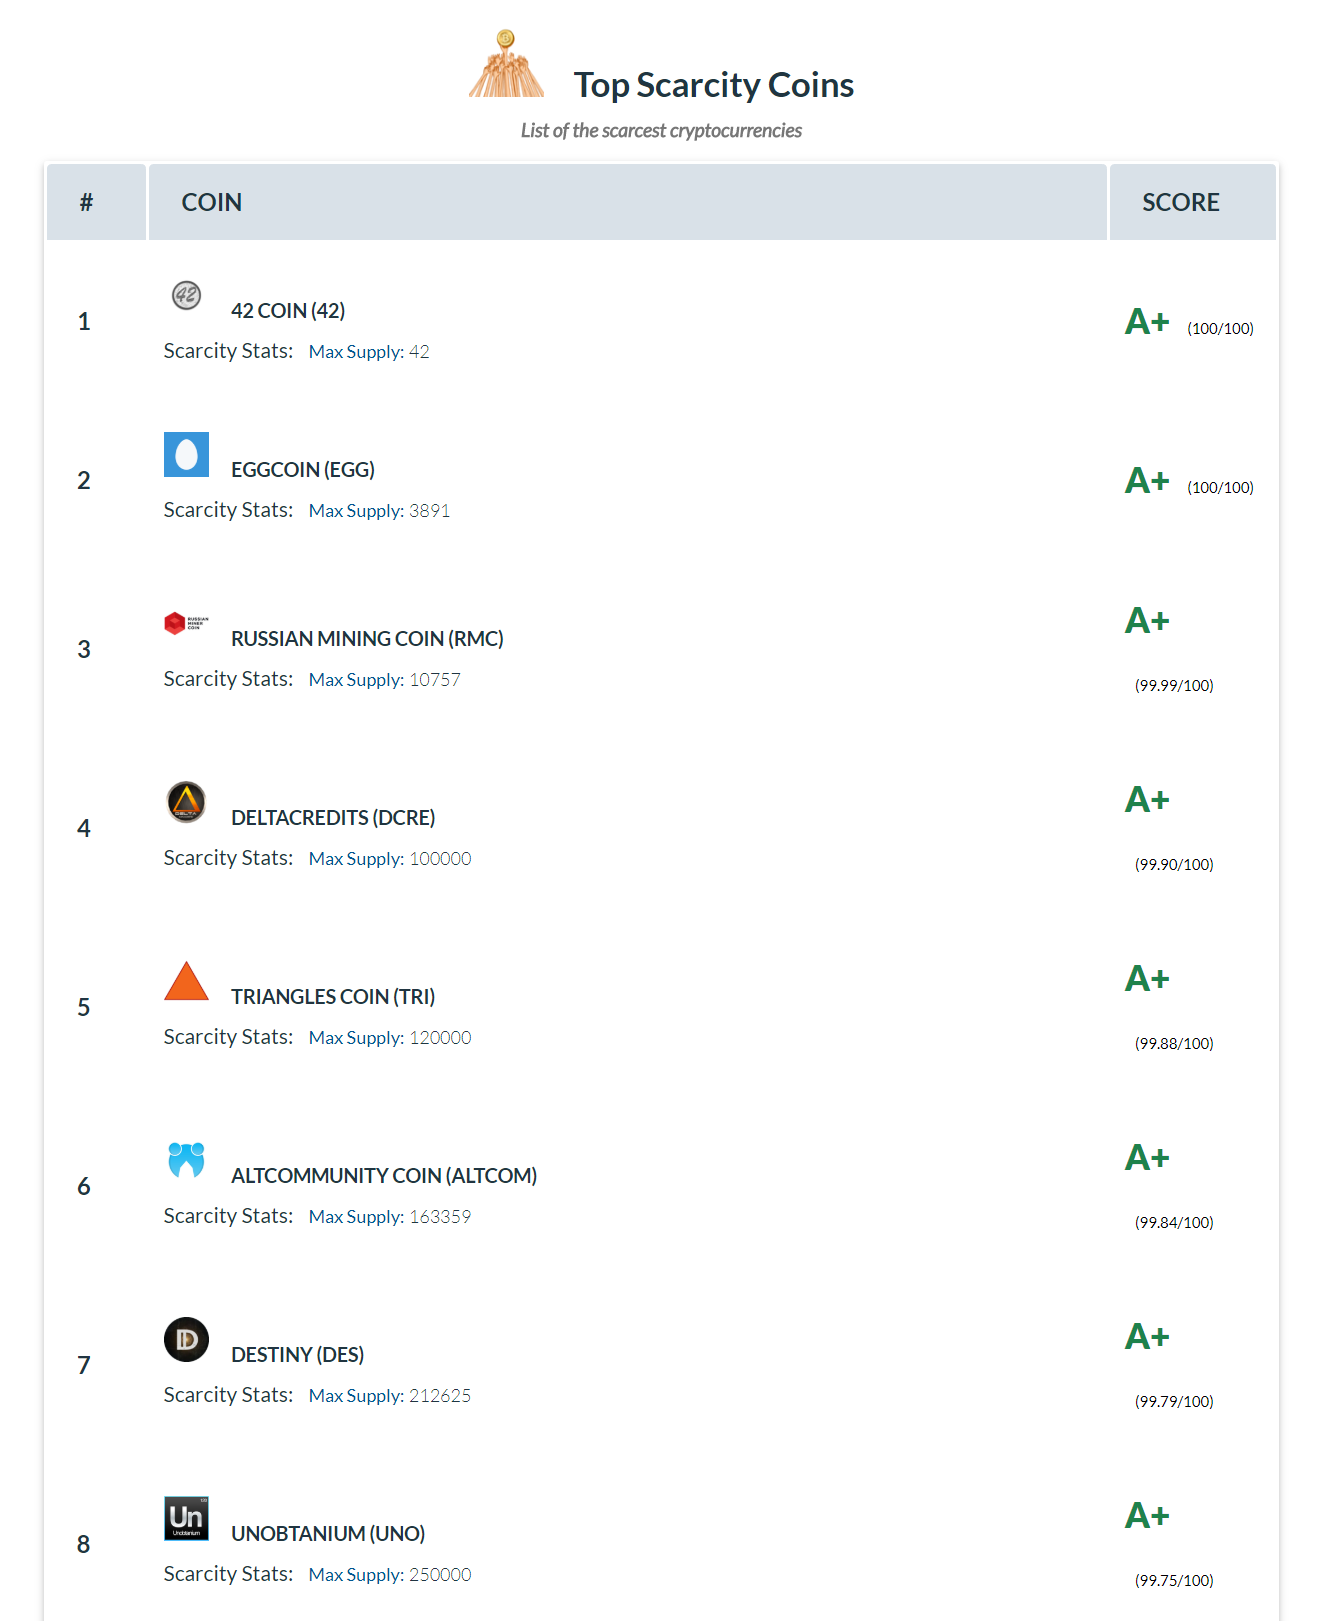1324x1621 pixels.
Task: Click the Destiny black D icon
Action: pyautogui.click(x=186, y=1339)
